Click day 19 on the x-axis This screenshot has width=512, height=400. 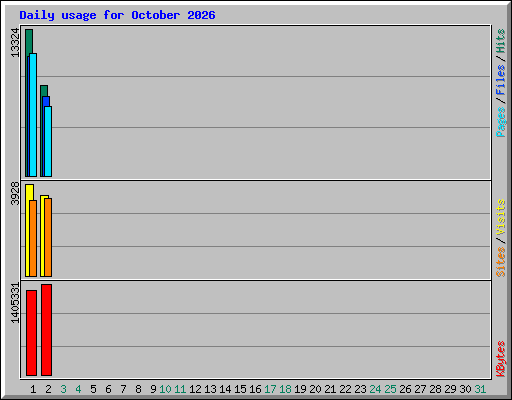(x=300, y=389)
